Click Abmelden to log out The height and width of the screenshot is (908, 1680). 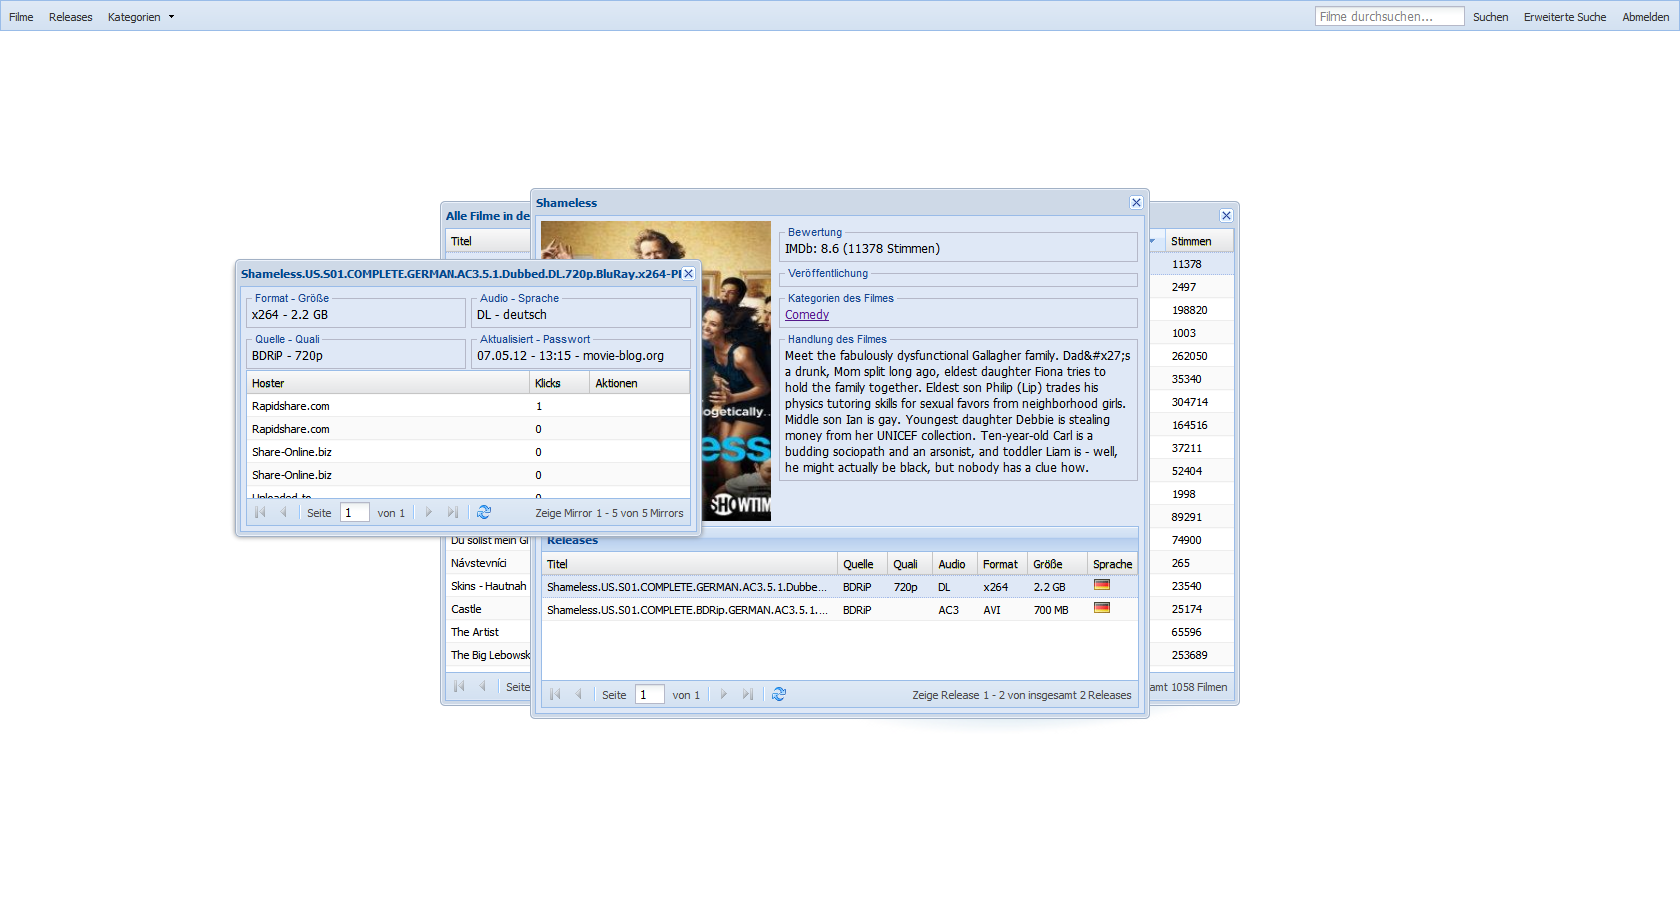tap(1645, 17)
